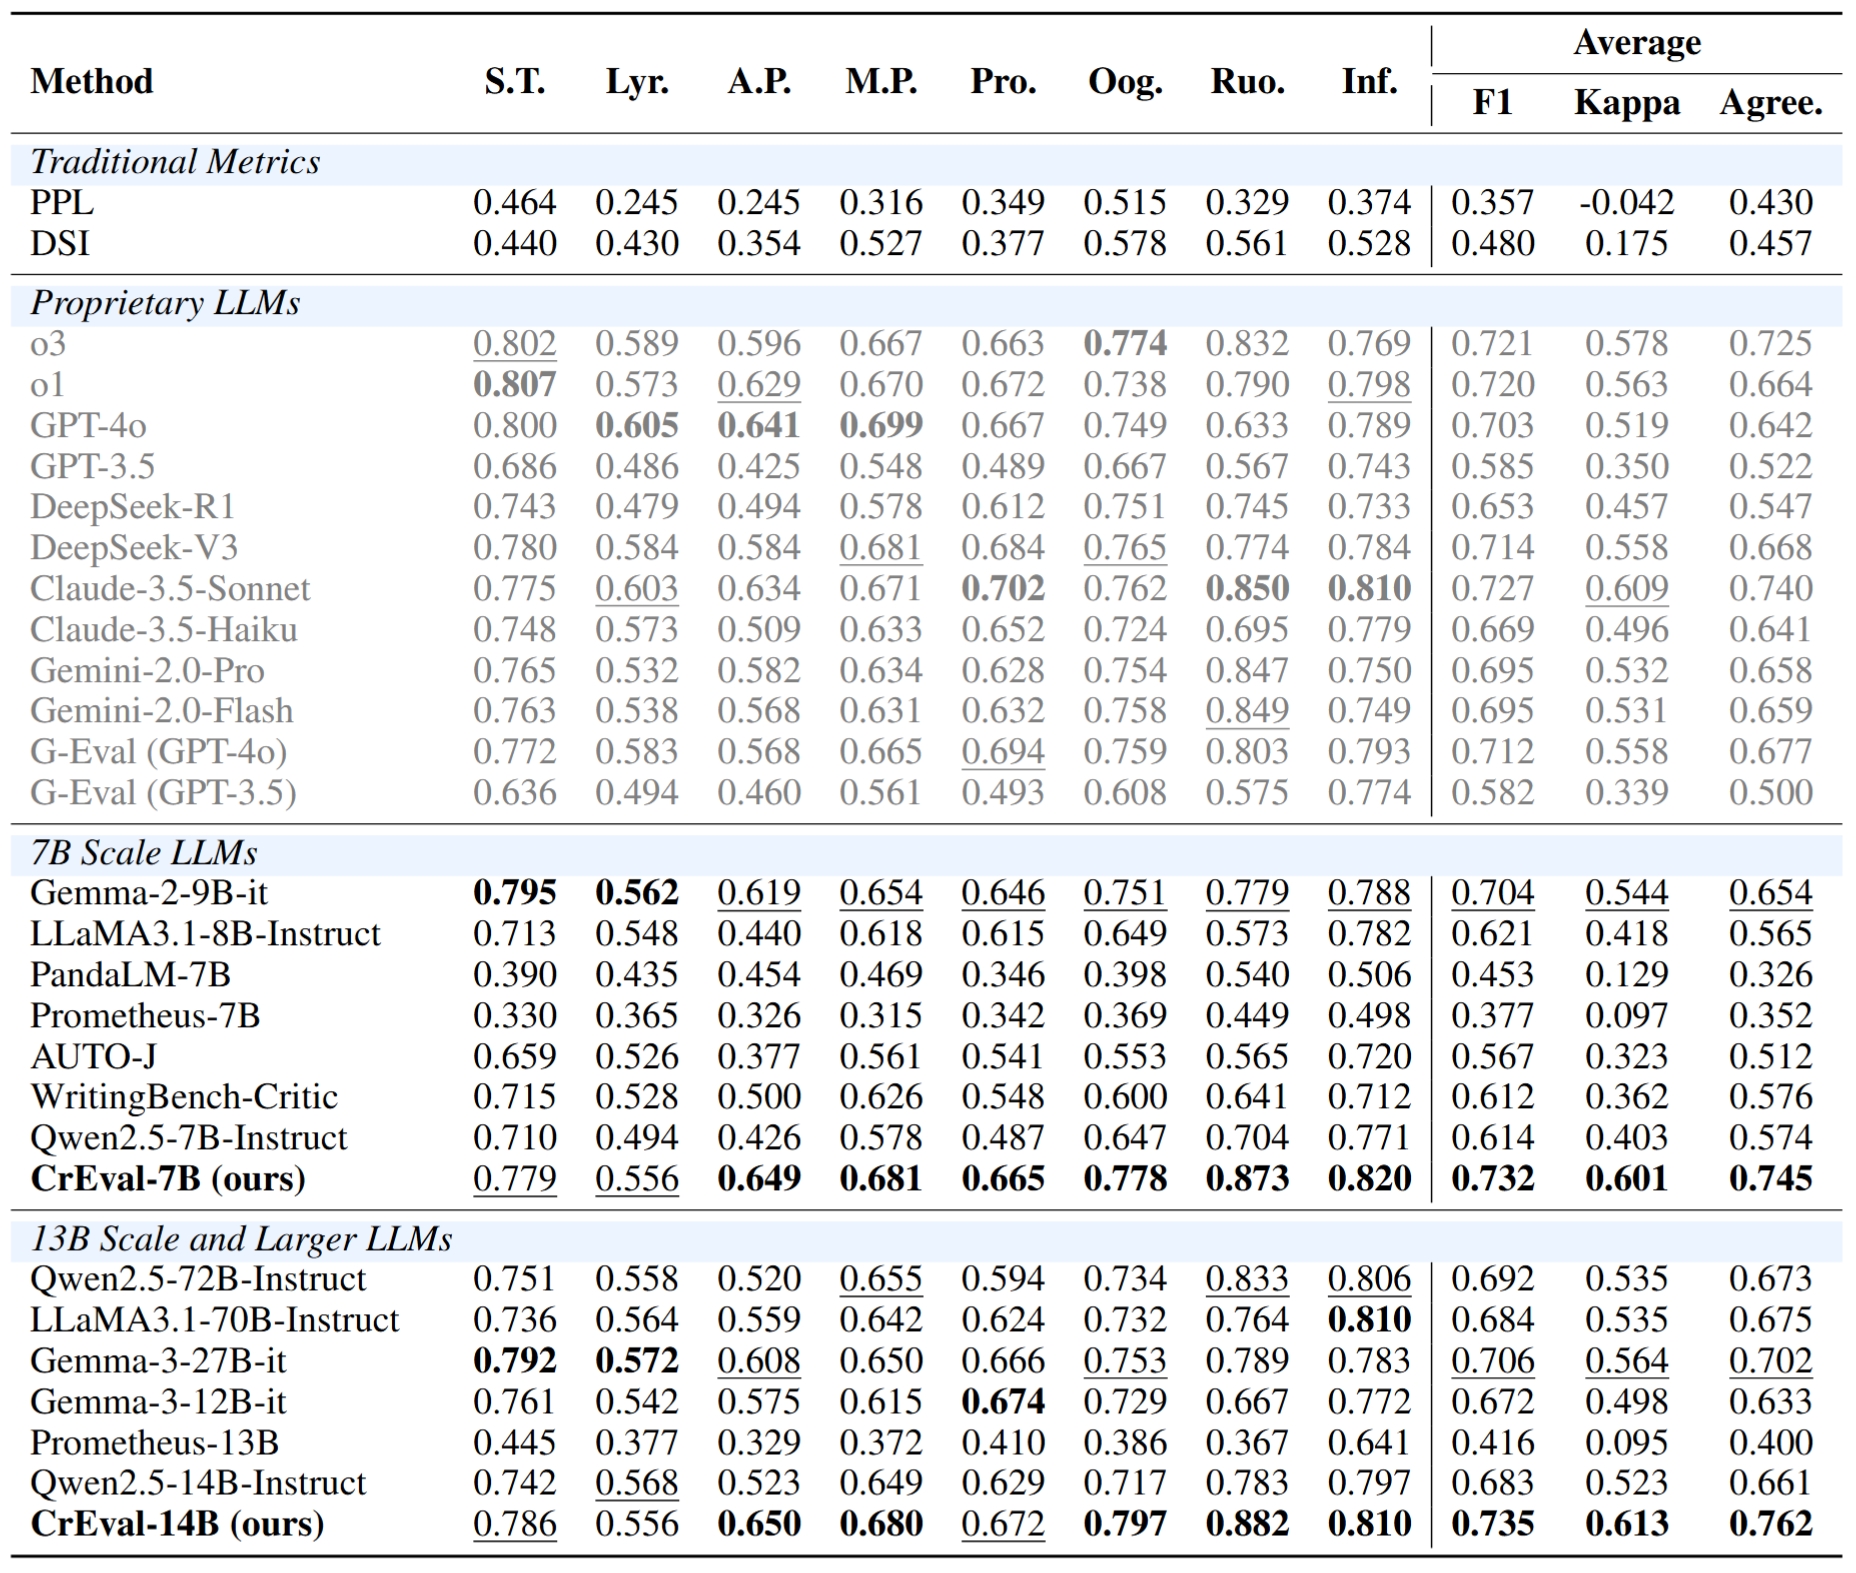This screenshot has height=1573, width=1856.
Task: Click CrEval-7B Agree. value 0.745
Action: click(x=1770, y=1179)
